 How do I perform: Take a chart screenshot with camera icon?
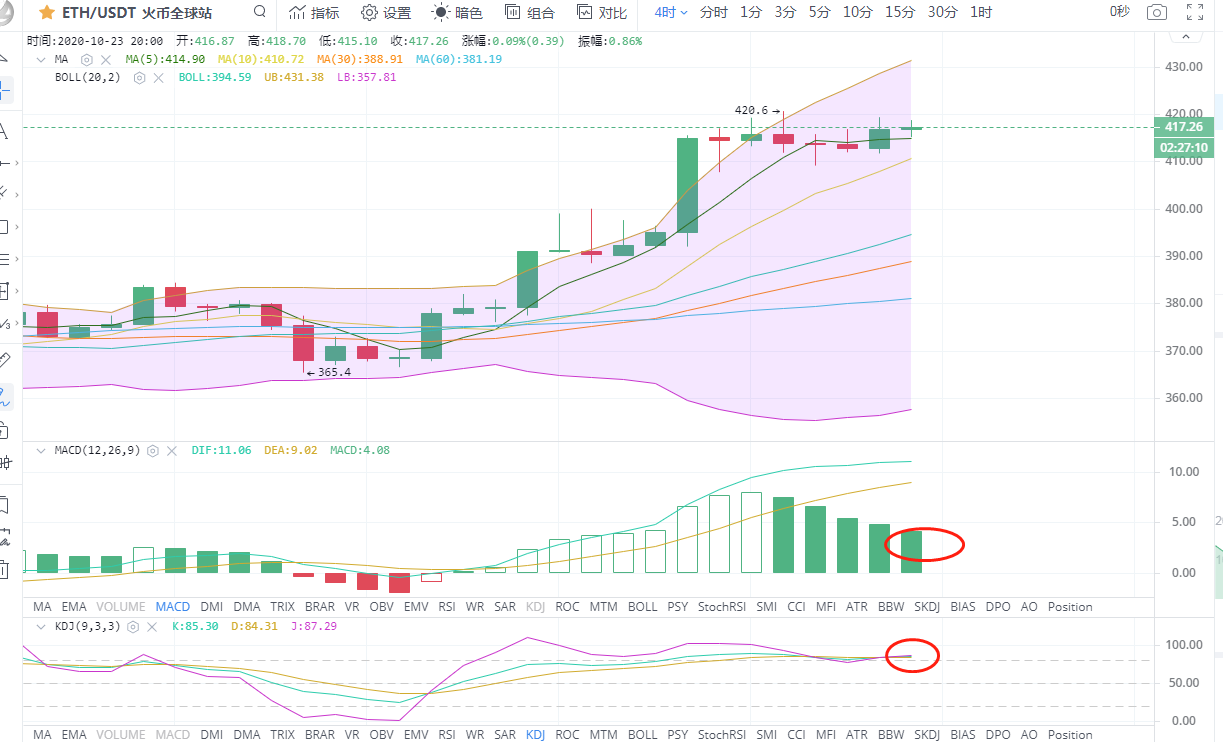click(1156, 13)
